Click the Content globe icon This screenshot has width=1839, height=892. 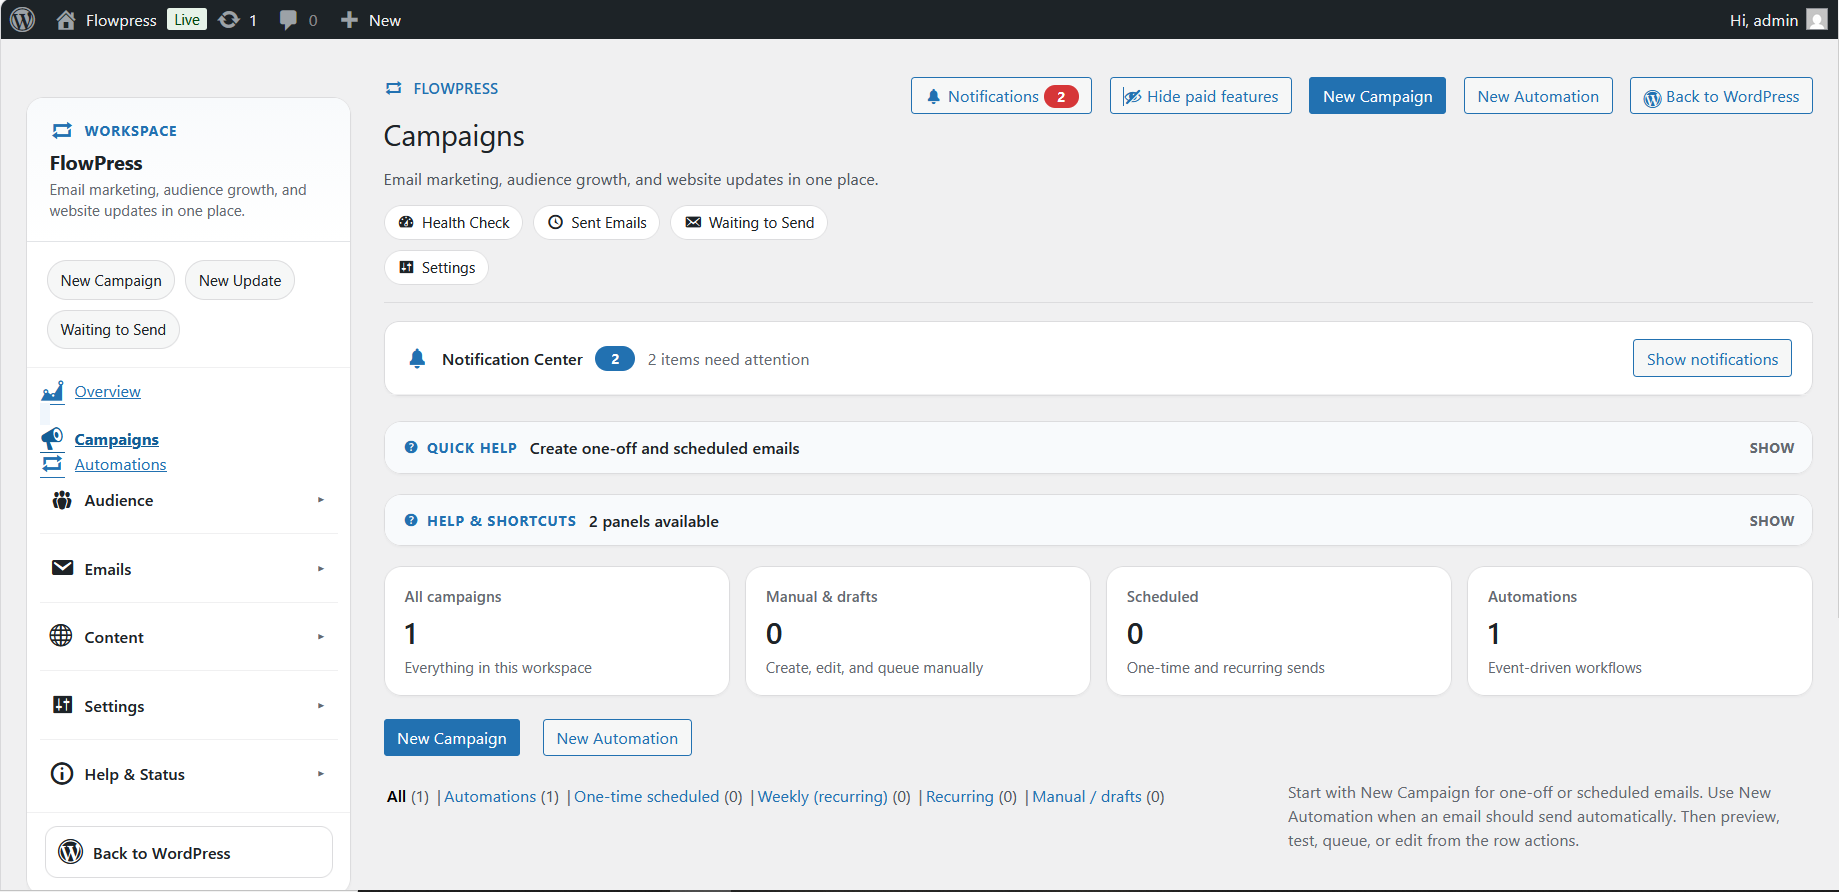pyautogui.click(x=61, y=636)
